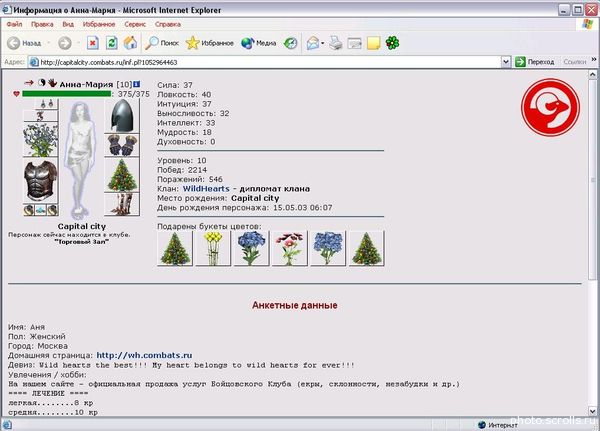
Task: Go back with the Назад button
Action: 24,43
